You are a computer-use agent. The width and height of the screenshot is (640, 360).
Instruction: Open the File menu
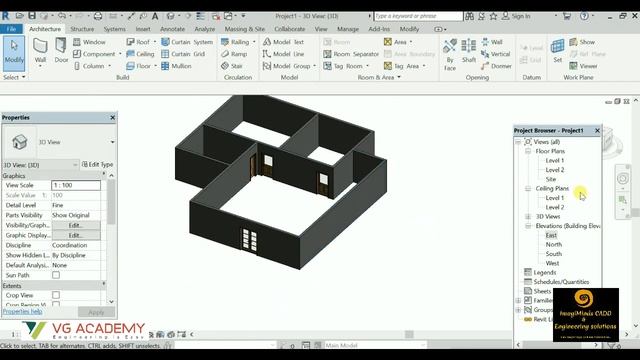[11, 29]
